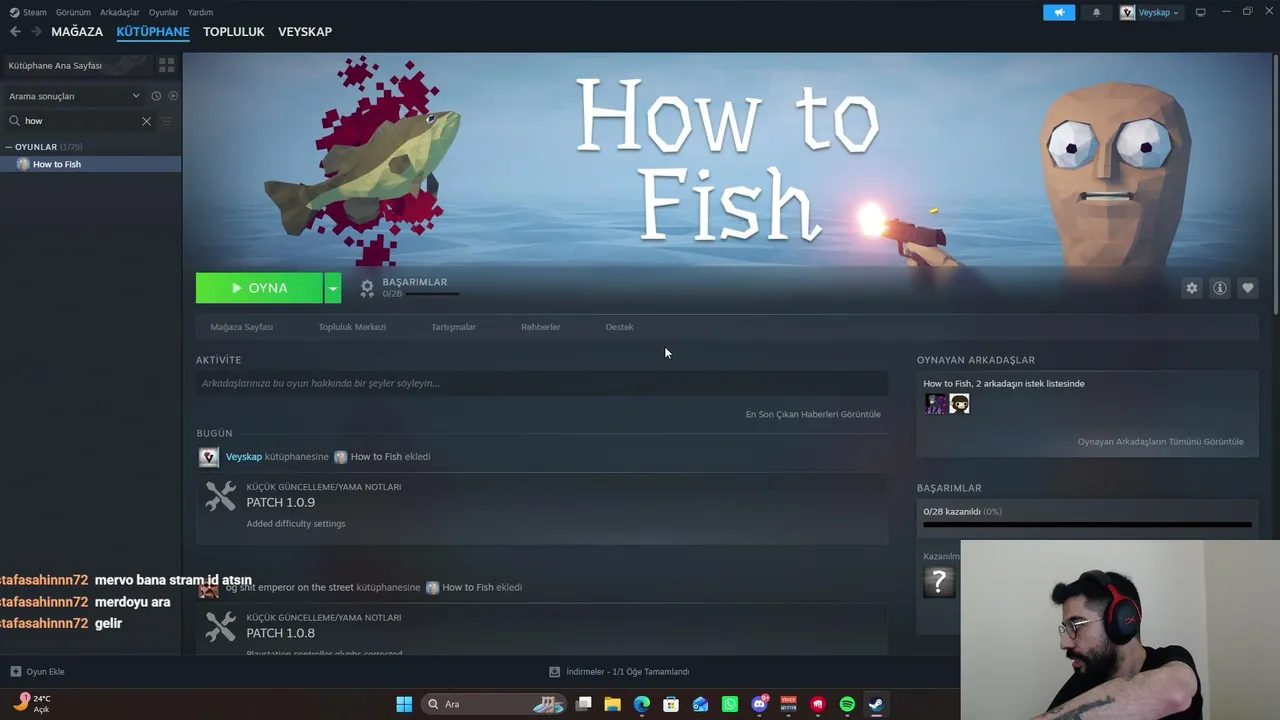Screen dimensions: 1280x720
Task: Click Oyun Ekle to add a game
Action: pyautogui.click(x=38, y=672)
